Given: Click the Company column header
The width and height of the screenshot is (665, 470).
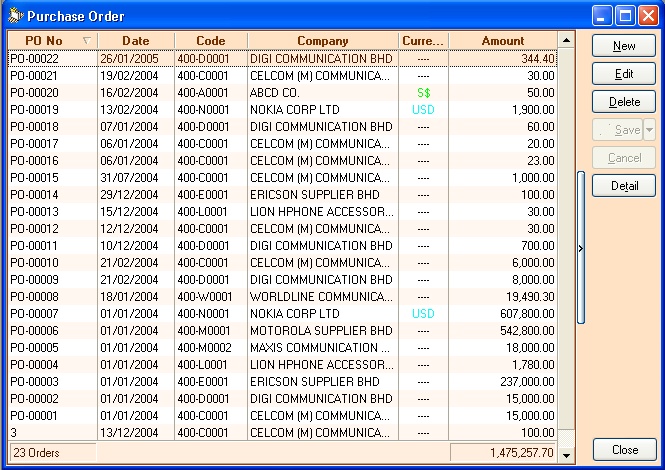Looking at the screenshot, I should click(x=323, y=41).
